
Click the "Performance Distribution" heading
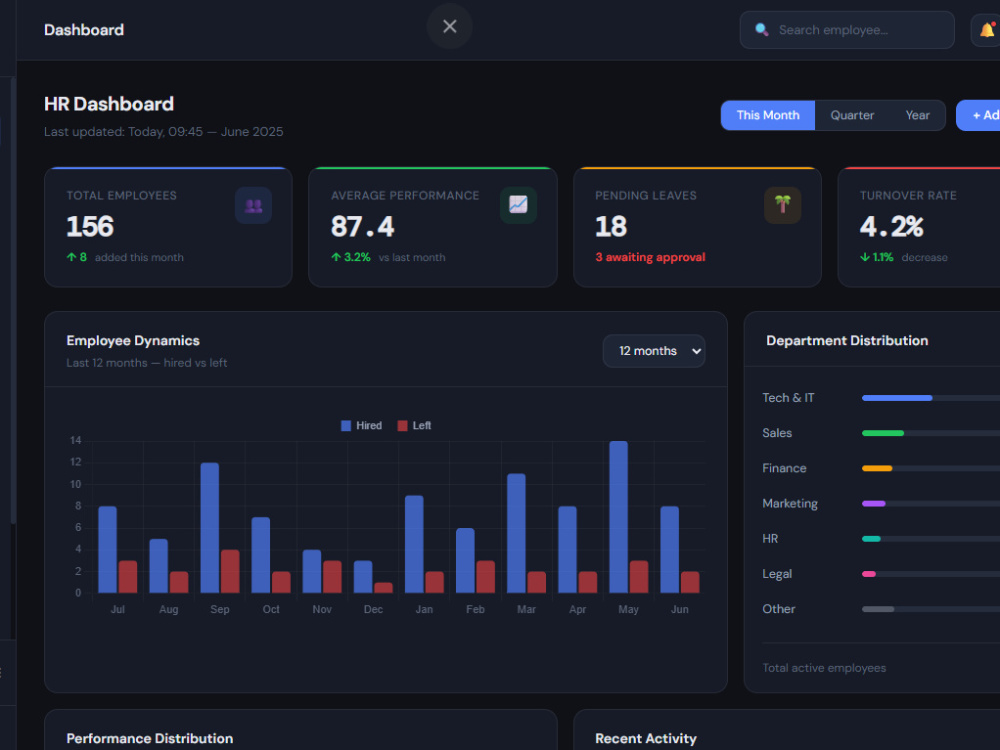tap(149, 739)
